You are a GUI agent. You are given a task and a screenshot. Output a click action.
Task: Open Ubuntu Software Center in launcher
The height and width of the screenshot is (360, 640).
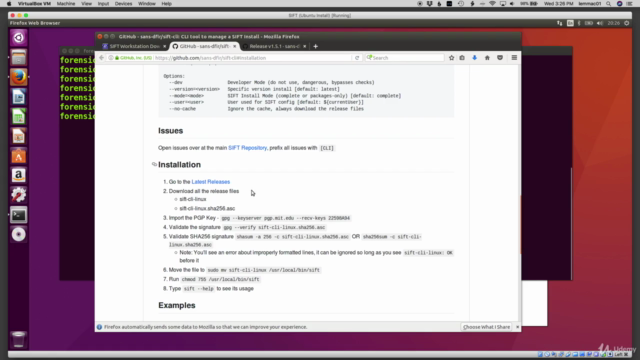tap(18, 156)
